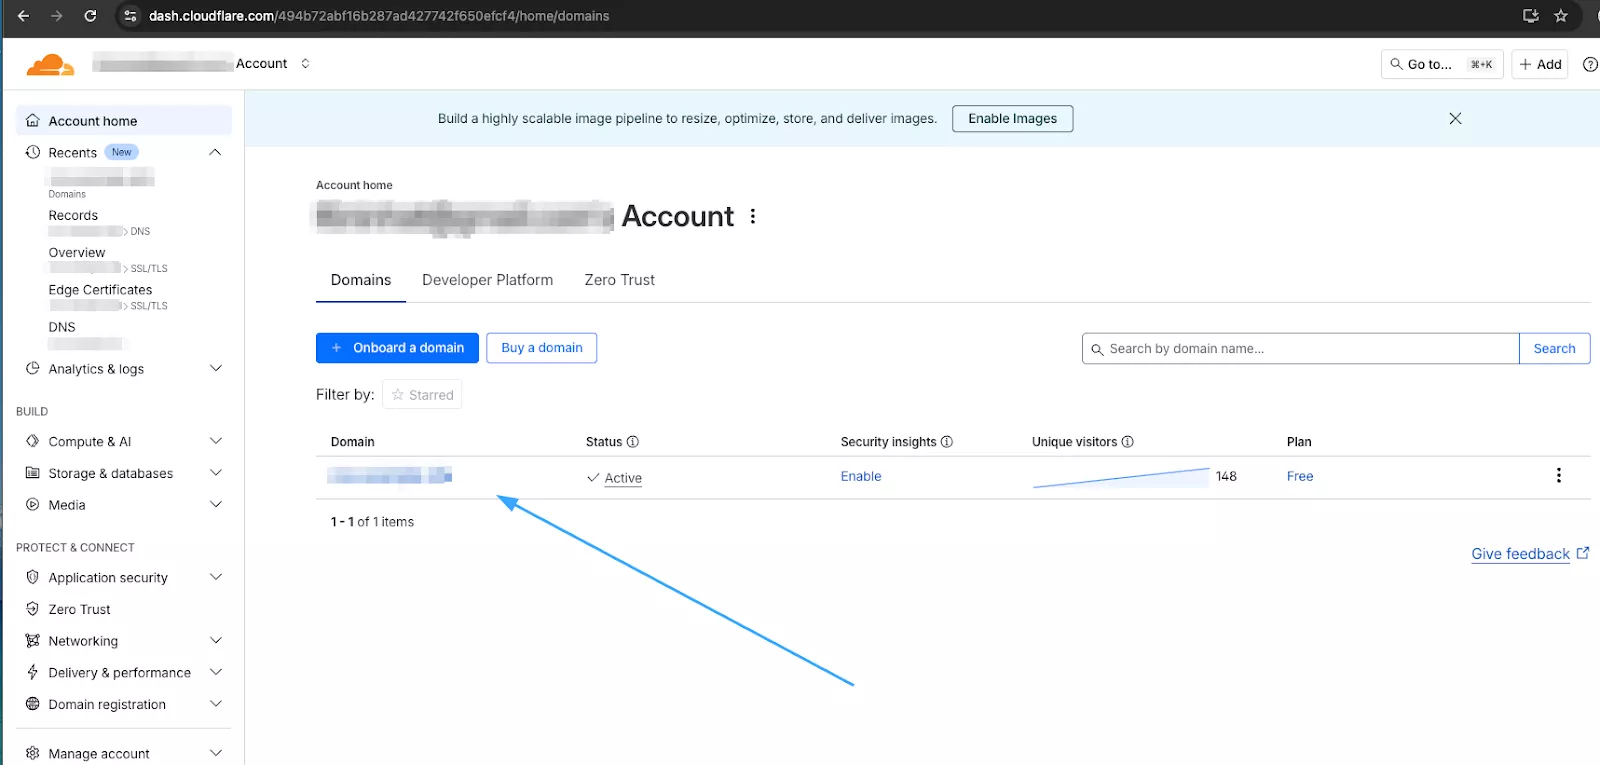Expand the Media section
This screenshot has height=765, width=1600.
(215, 505)
